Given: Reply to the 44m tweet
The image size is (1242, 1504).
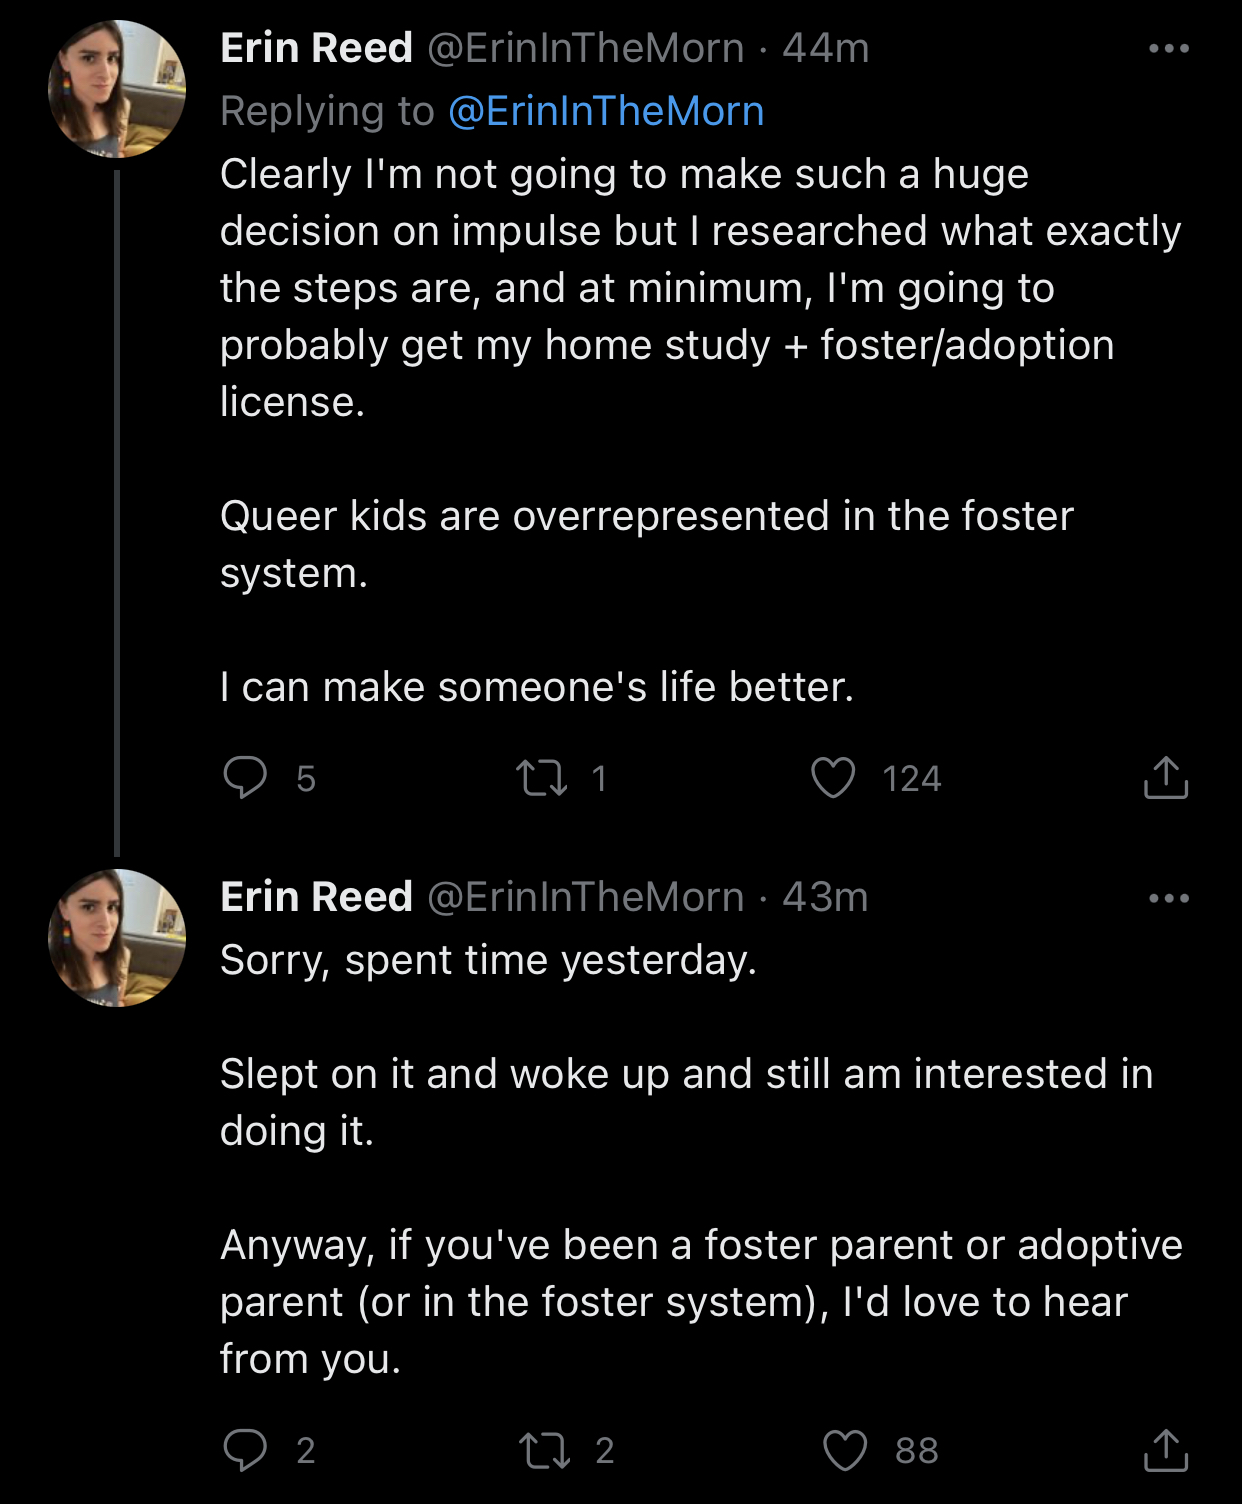Looking at the screenshot, I should coord(245,777).
